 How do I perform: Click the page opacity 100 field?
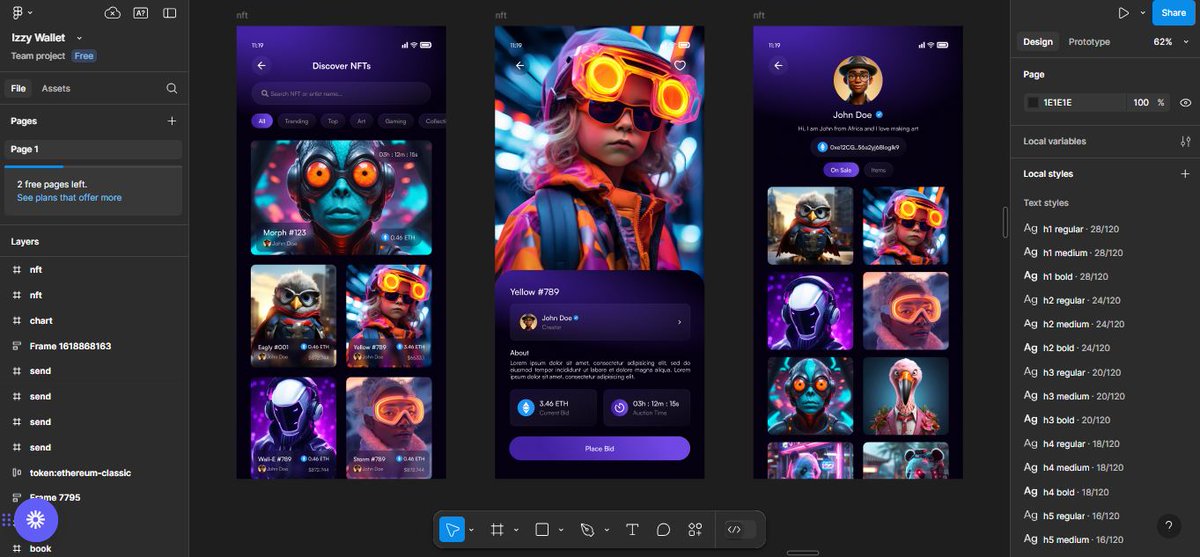pyautogui.click(x=1140, y=102)
